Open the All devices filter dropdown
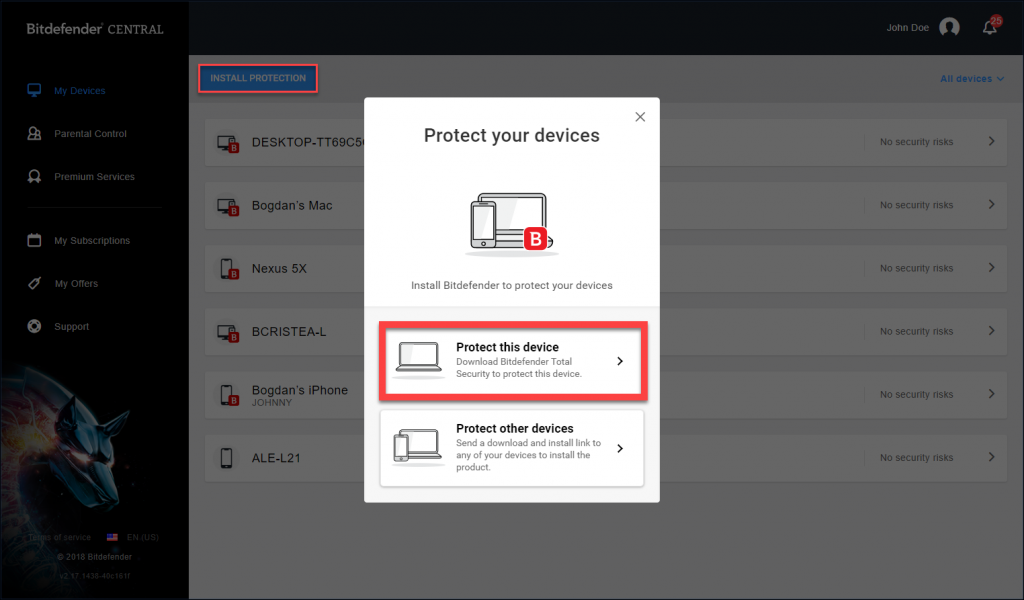 click(x=972, y=78)
